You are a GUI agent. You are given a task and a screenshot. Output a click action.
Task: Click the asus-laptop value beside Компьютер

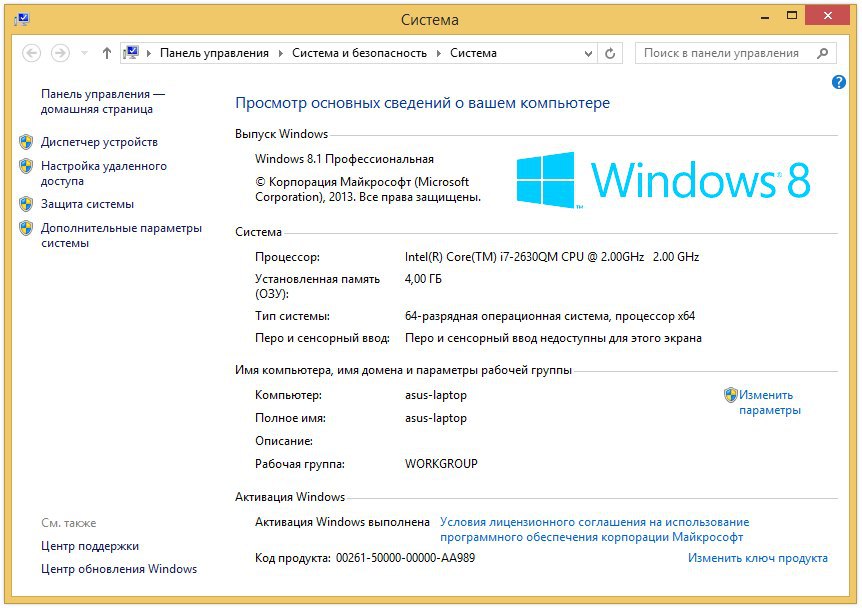tap(436, 395)
